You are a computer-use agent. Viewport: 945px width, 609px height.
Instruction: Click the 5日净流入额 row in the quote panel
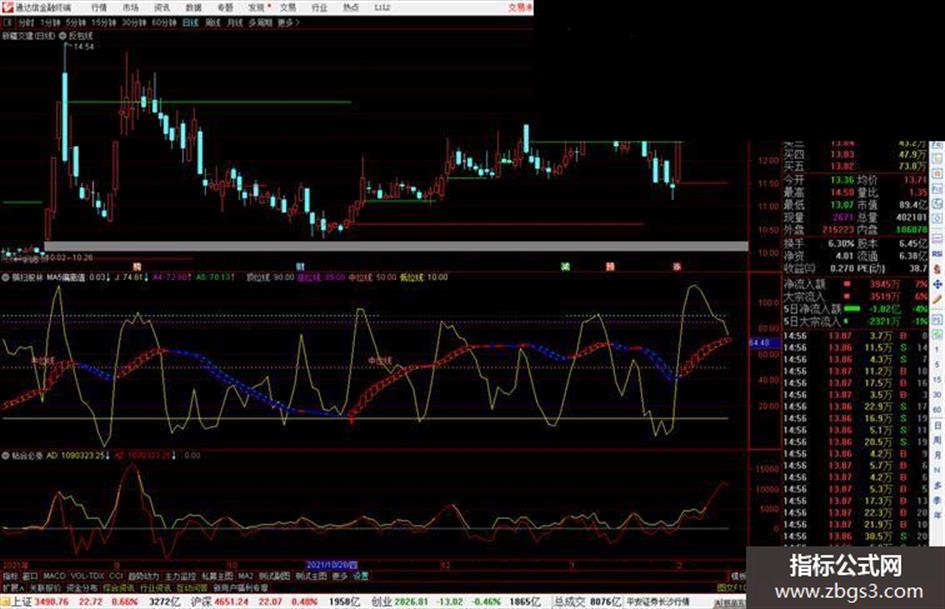coord(855,308)
